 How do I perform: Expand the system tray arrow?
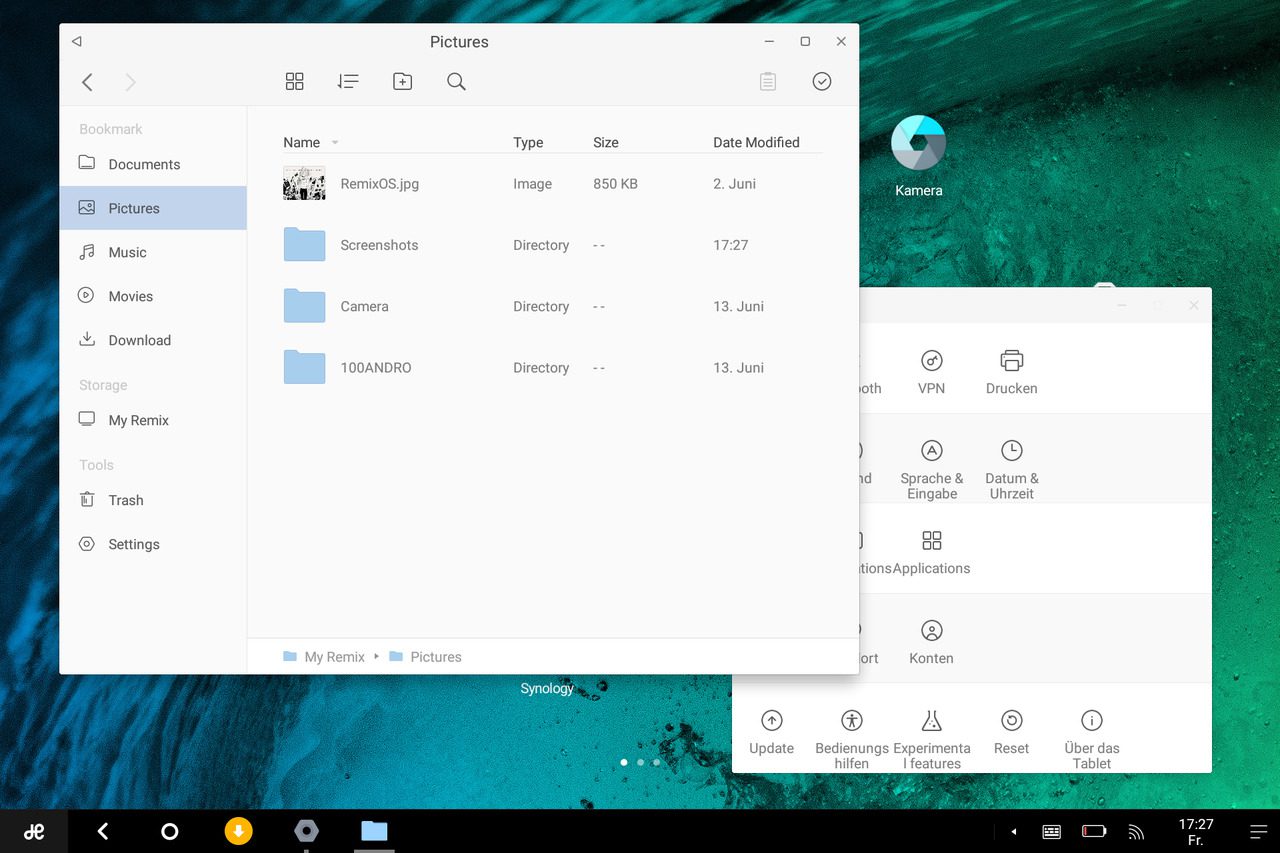(x=1014, y=831)
